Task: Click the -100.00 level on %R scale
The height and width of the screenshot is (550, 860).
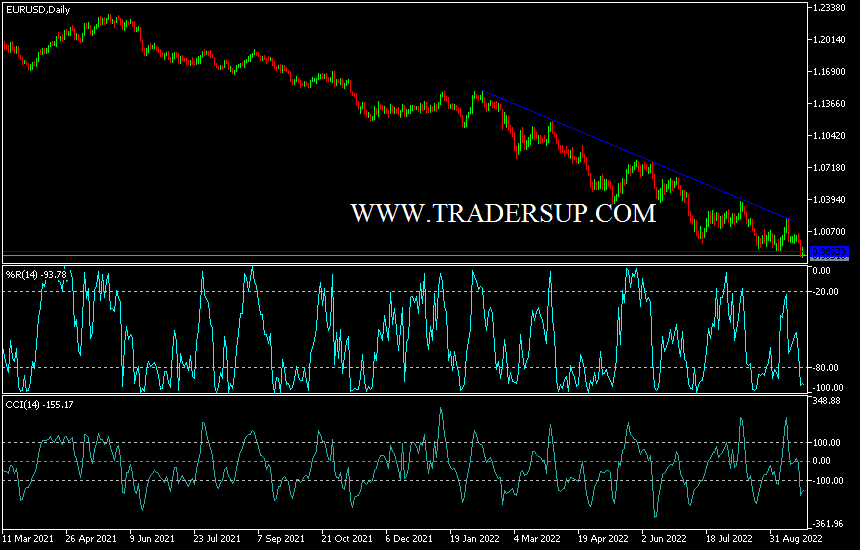Action: click(827, 388)
